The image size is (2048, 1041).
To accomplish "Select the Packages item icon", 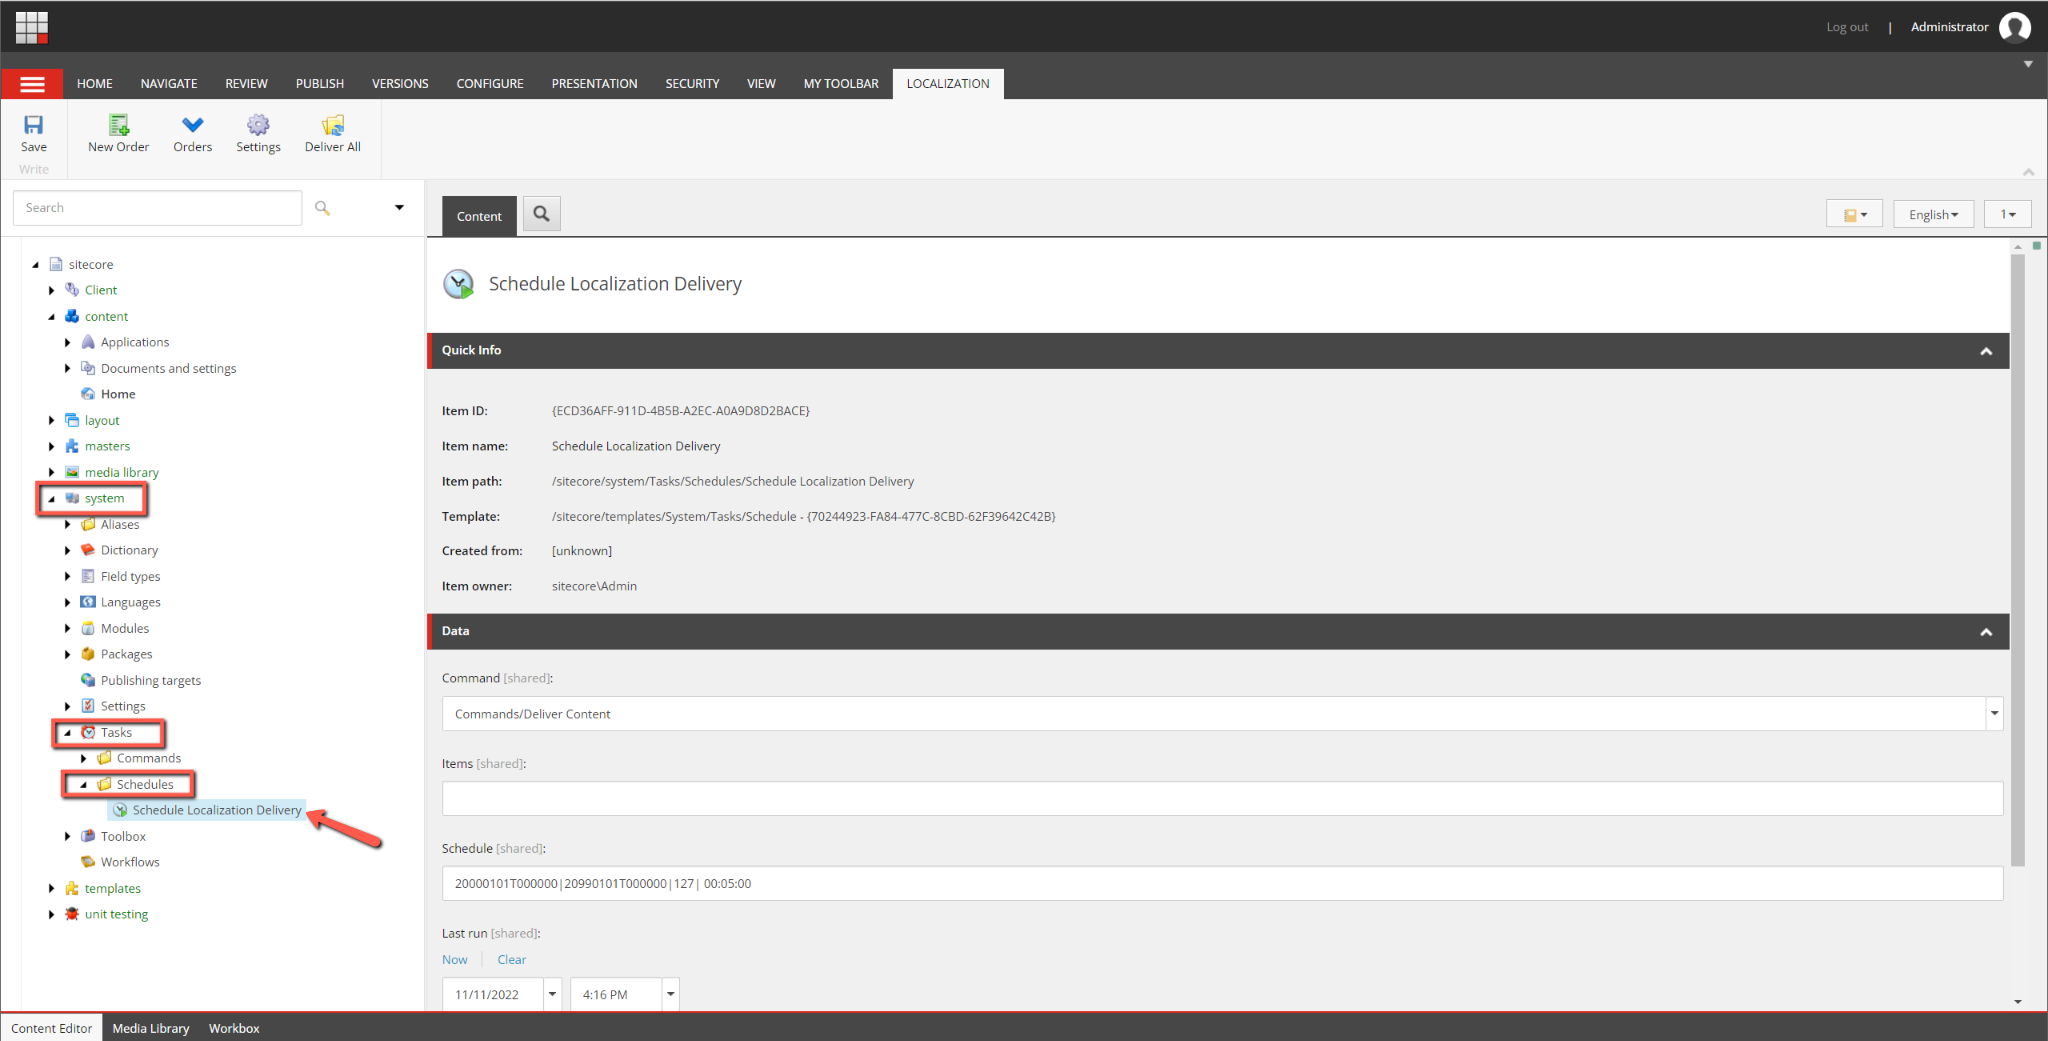I will pos(88,654).
